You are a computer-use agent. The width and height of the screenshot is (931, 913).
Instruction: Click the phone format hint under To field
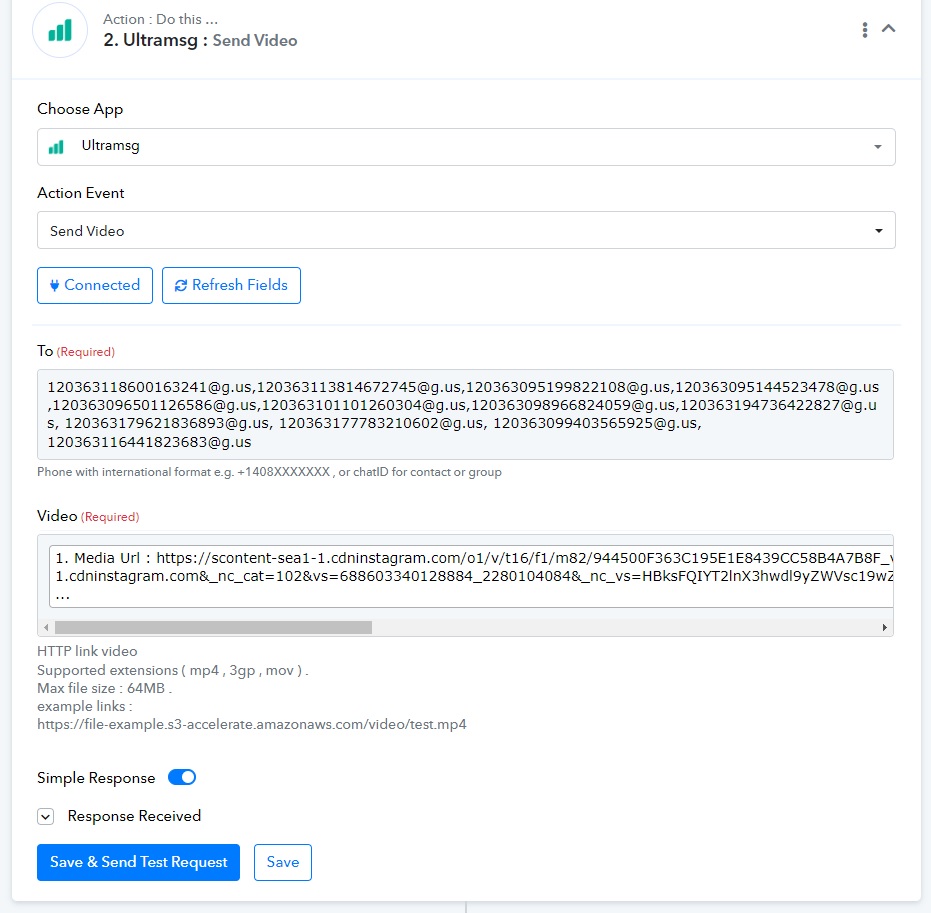point(269,472)
